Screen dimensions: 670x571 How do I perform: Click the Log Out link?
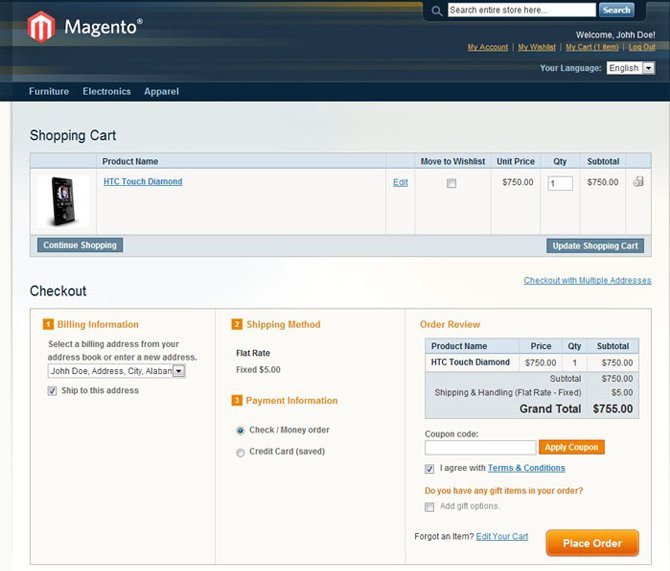(x=642, y=47)
